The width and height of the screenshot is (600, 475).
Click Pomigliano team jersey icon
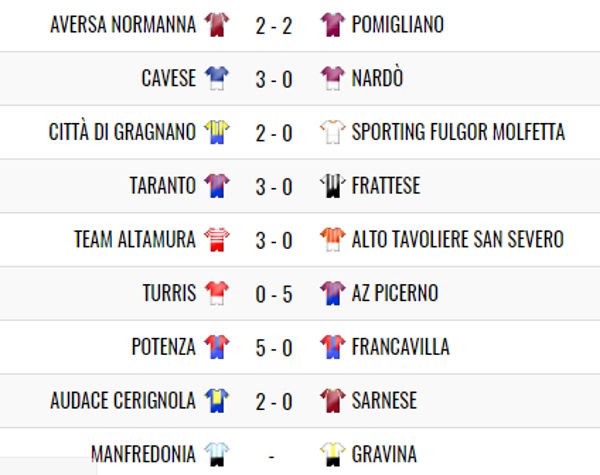pyautogui.click(x=332, y=25)
